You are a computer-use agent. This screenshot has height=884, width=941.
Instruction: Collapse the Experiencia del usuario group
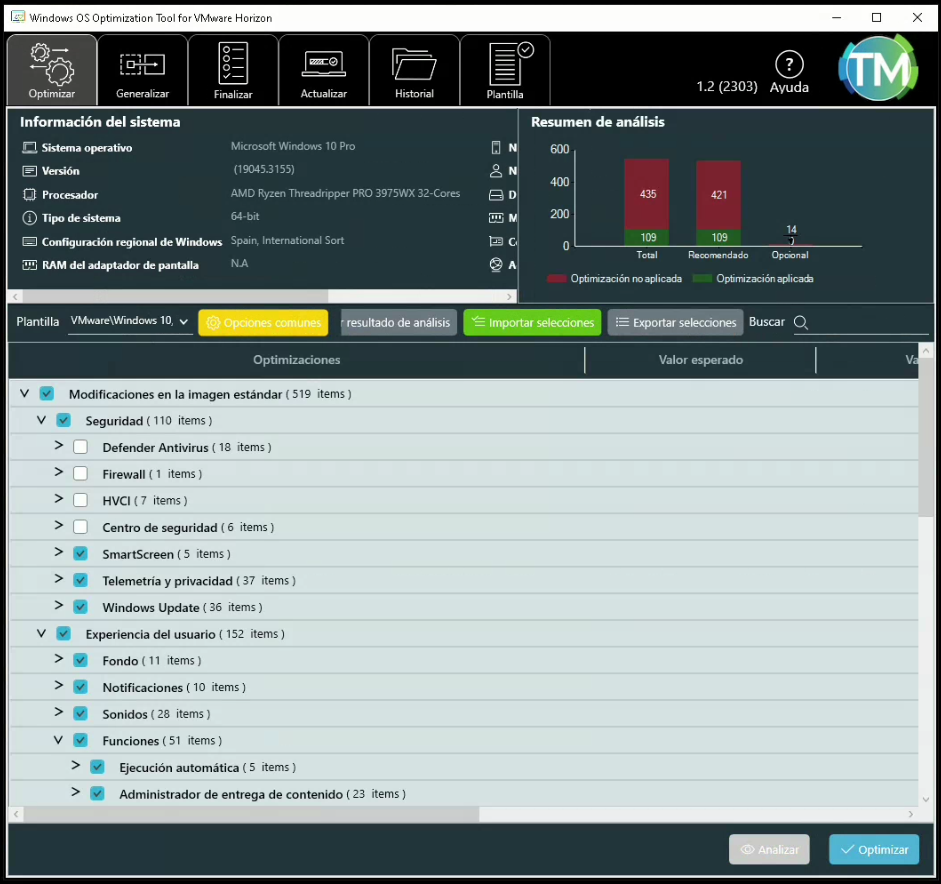[42, 633]
